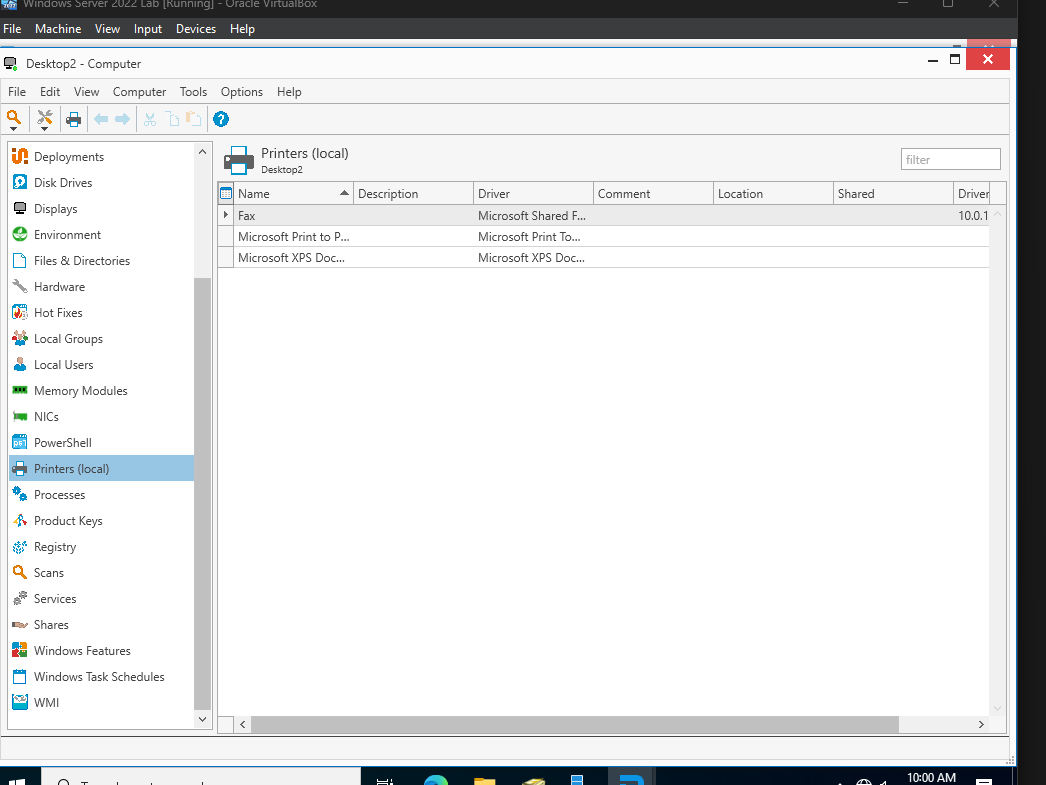This screenshot has height=785, width=1046.
Task: Click the horizontal scrollbar left arrow
Action: [243, 724]
